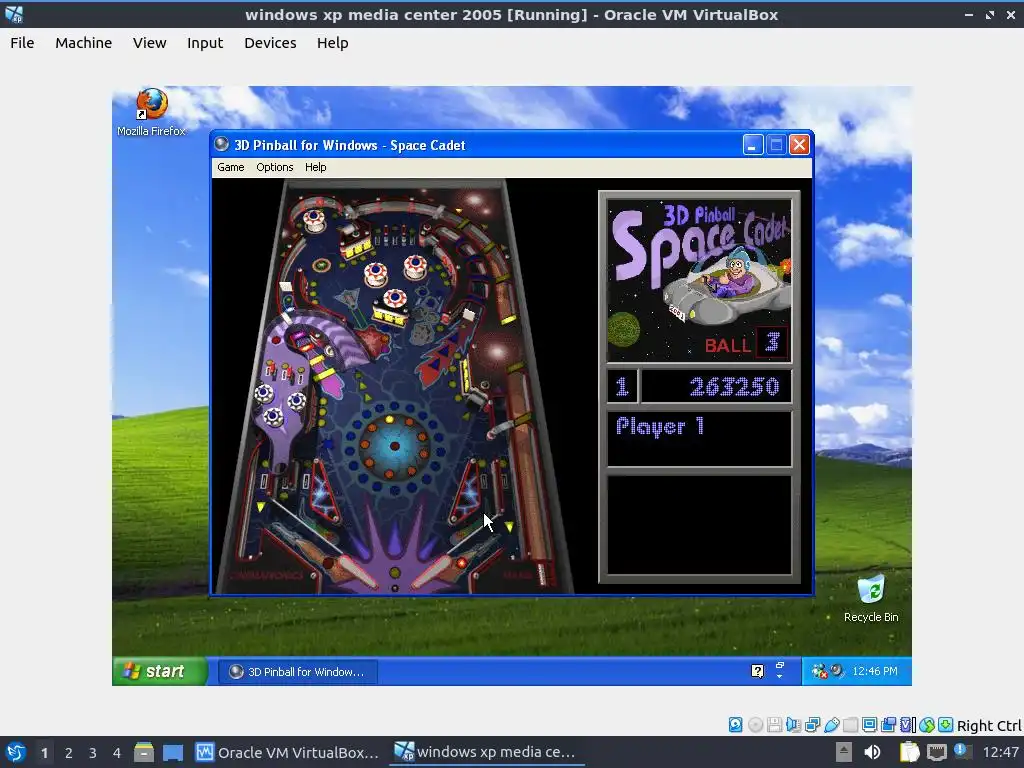Click the VirtualBox recording status icon

tap(888, 725)
